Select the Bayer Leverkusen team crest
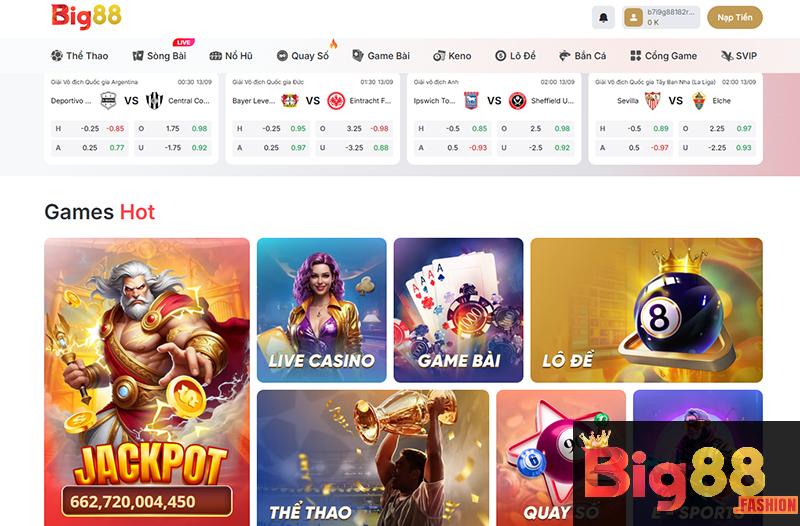 [289, 101]
